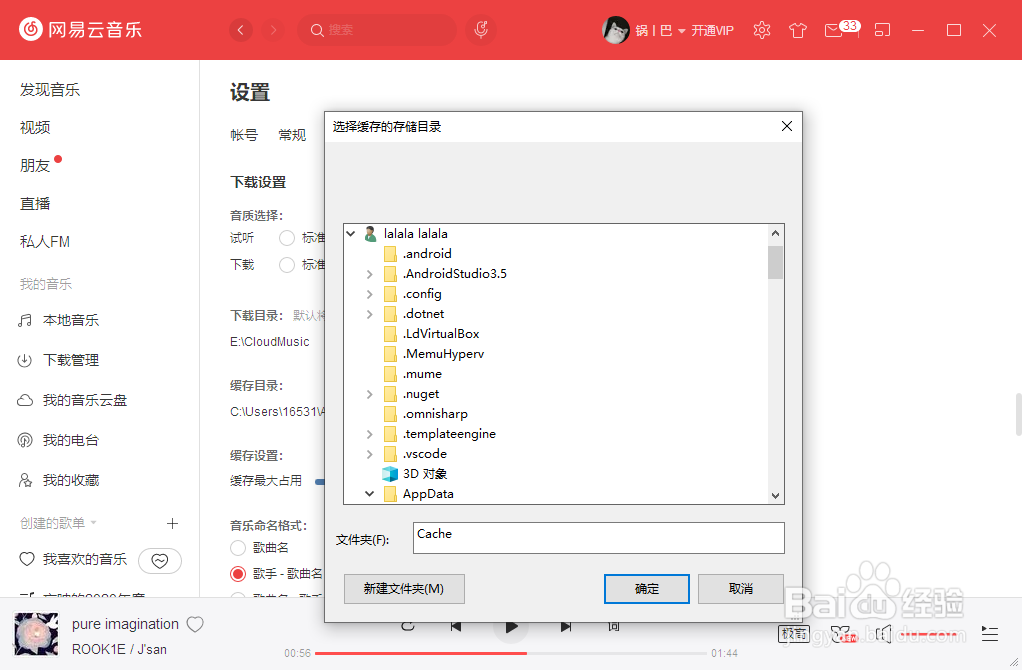1022x670 pixels.
Task: Select the 下载 quality radio button
Action: (x=287, y=265)
